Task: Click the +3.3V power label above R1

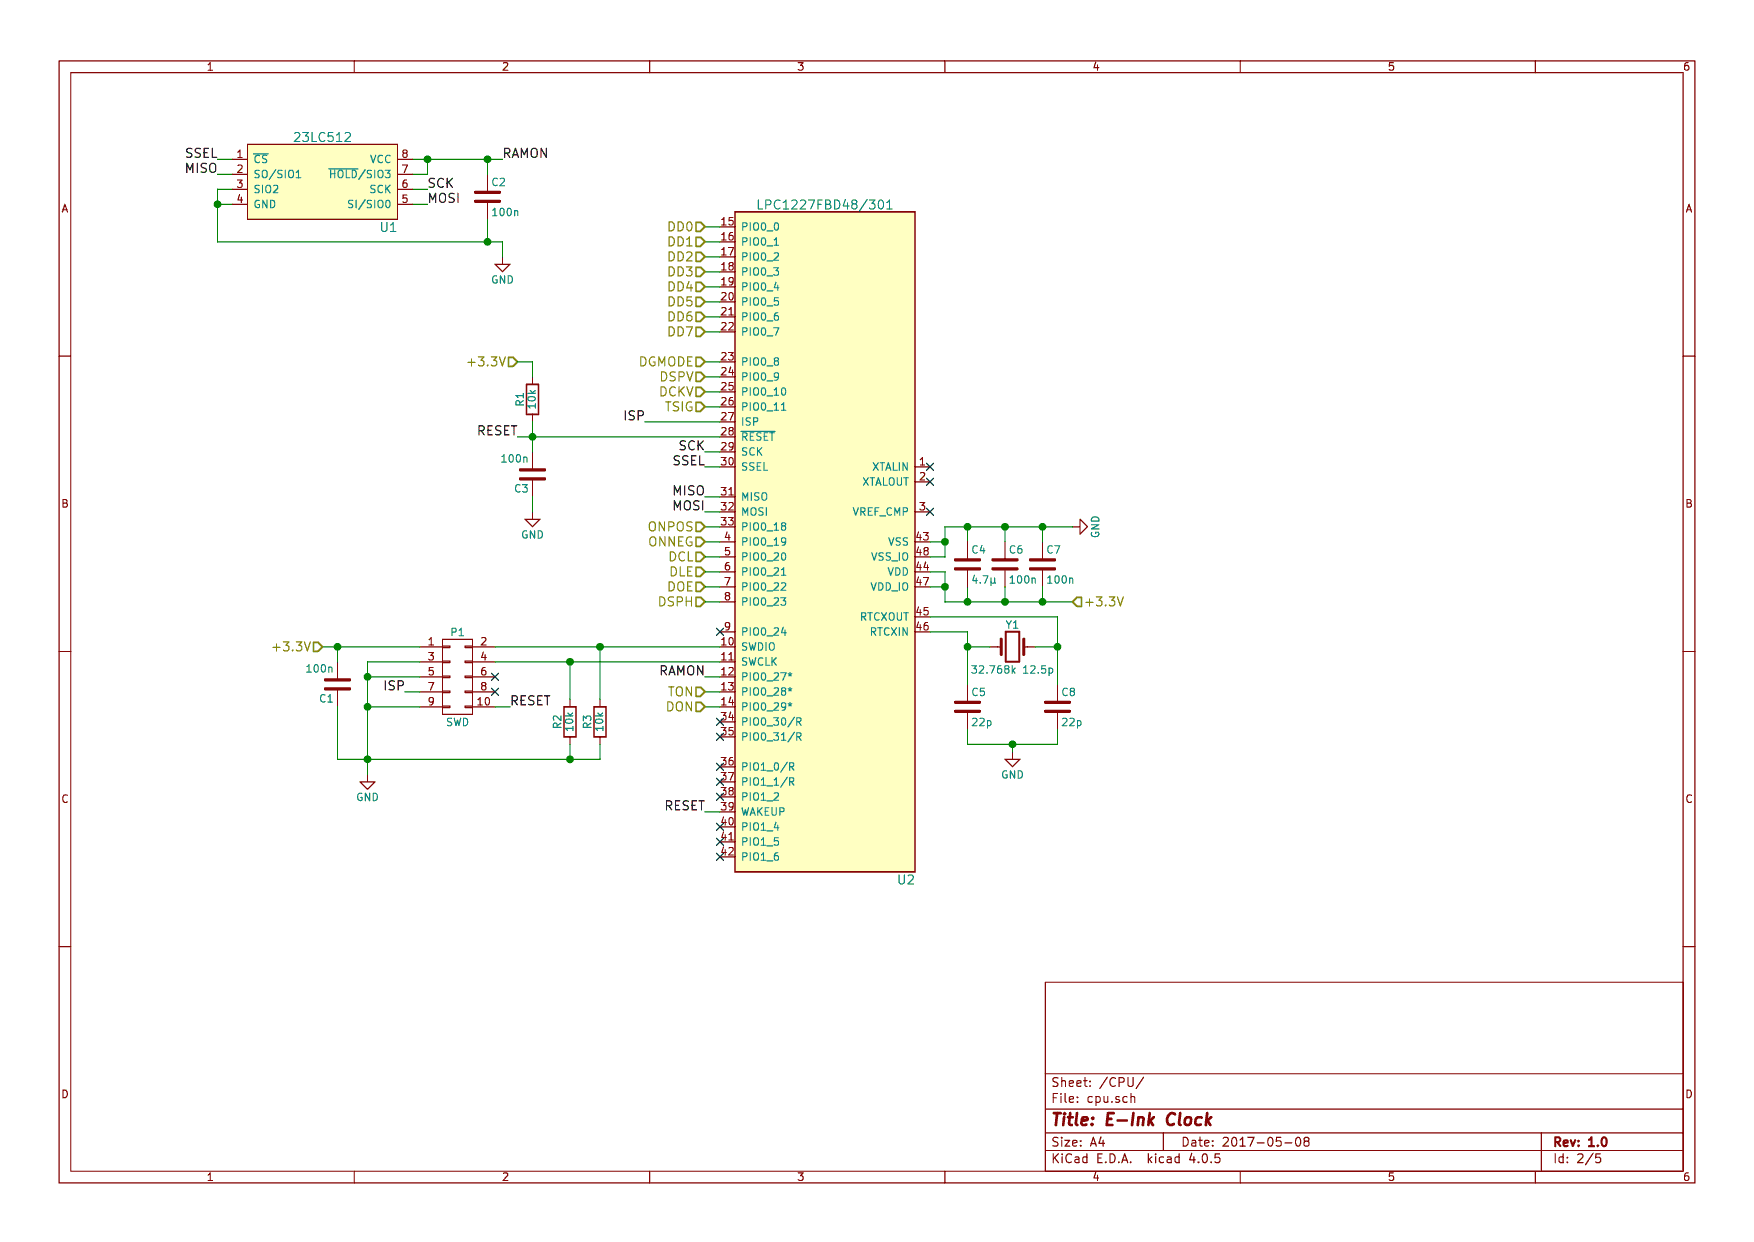Action: click(x=492, y=362)
